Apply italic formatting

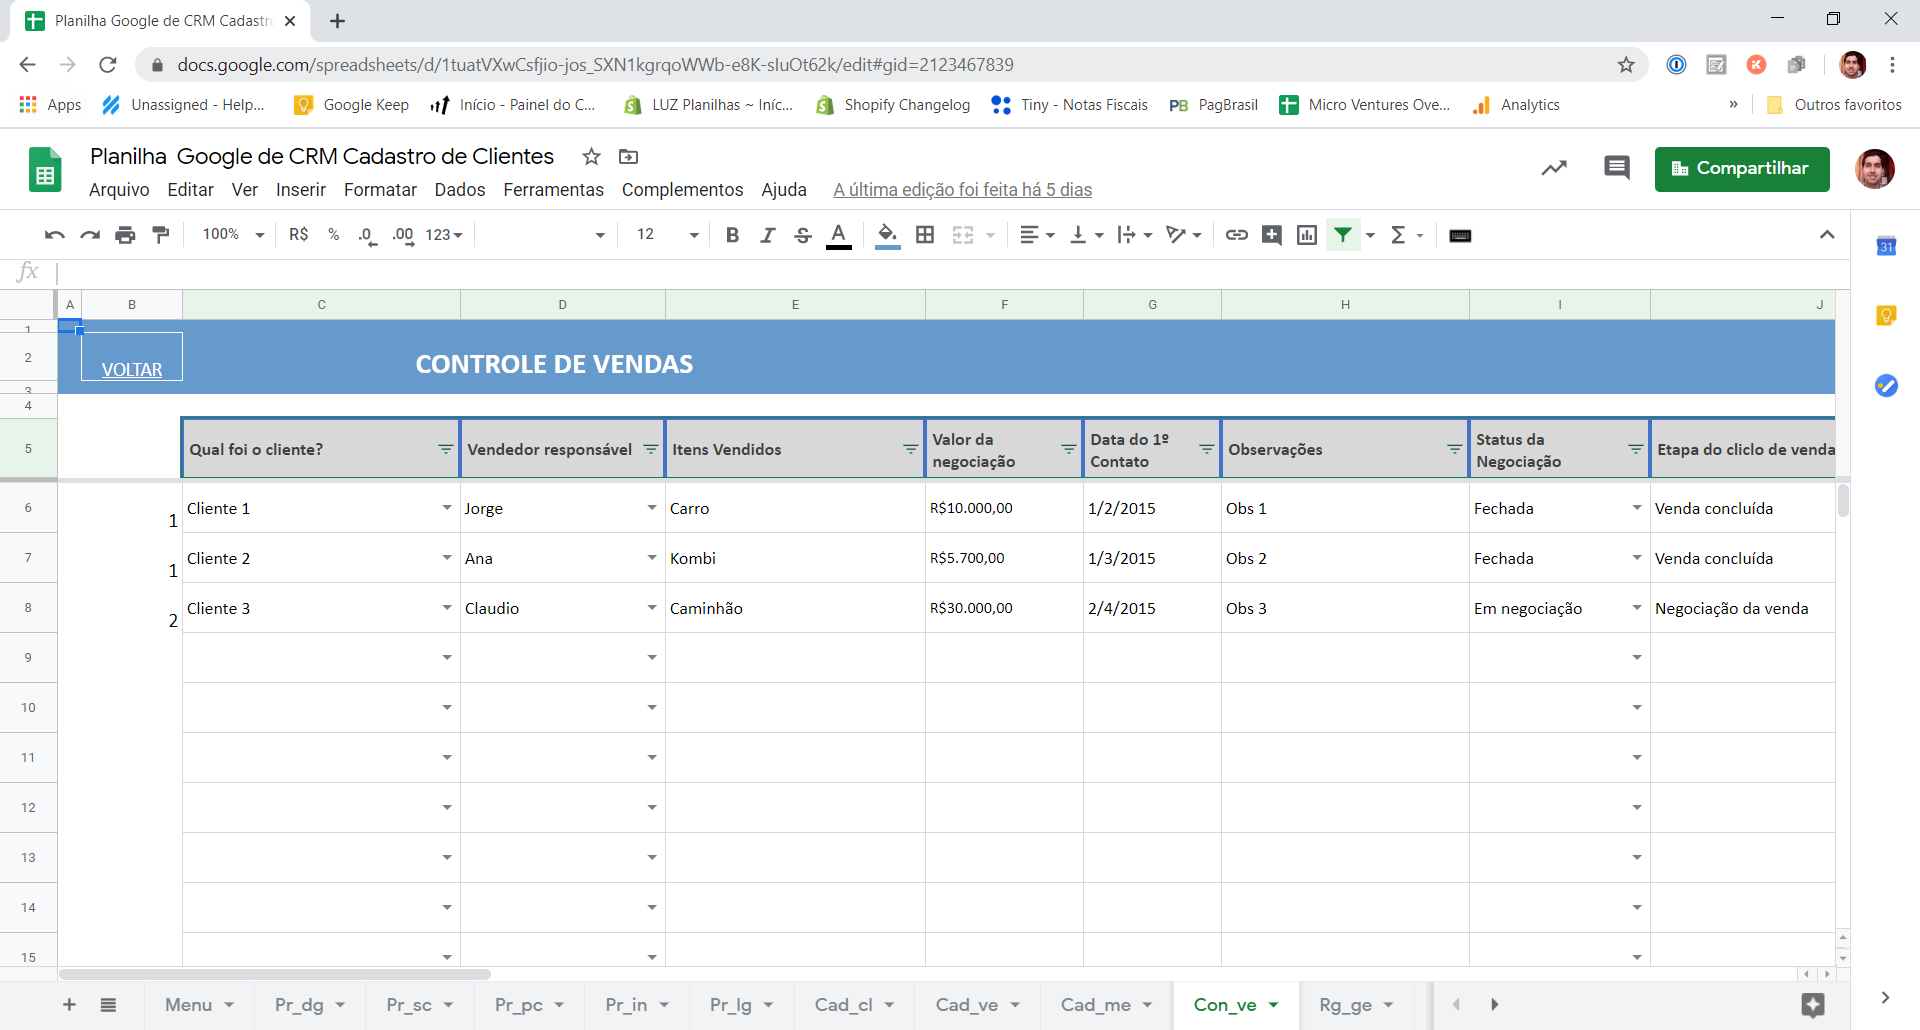tap(767, 235)
